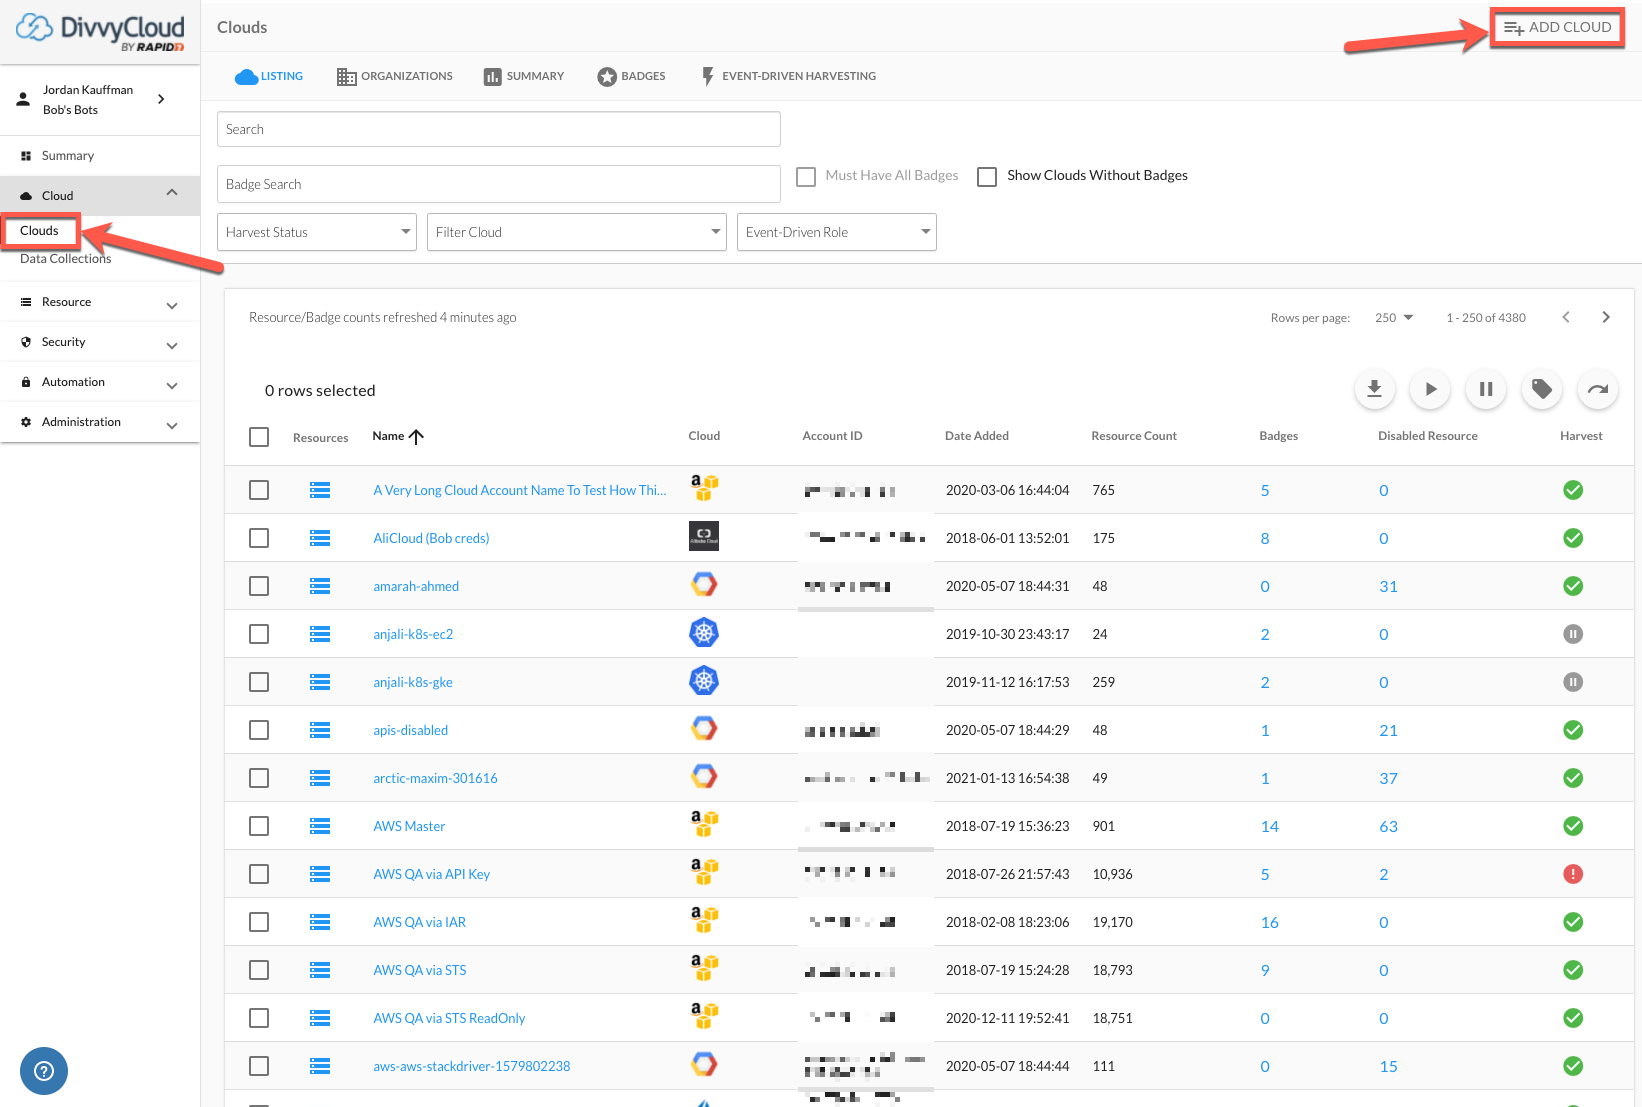Open the anjali-k8s-ec2 cloud link
Image resolution: width=1642 pixels, height=1107 pixels.
[x=413, y=634]
